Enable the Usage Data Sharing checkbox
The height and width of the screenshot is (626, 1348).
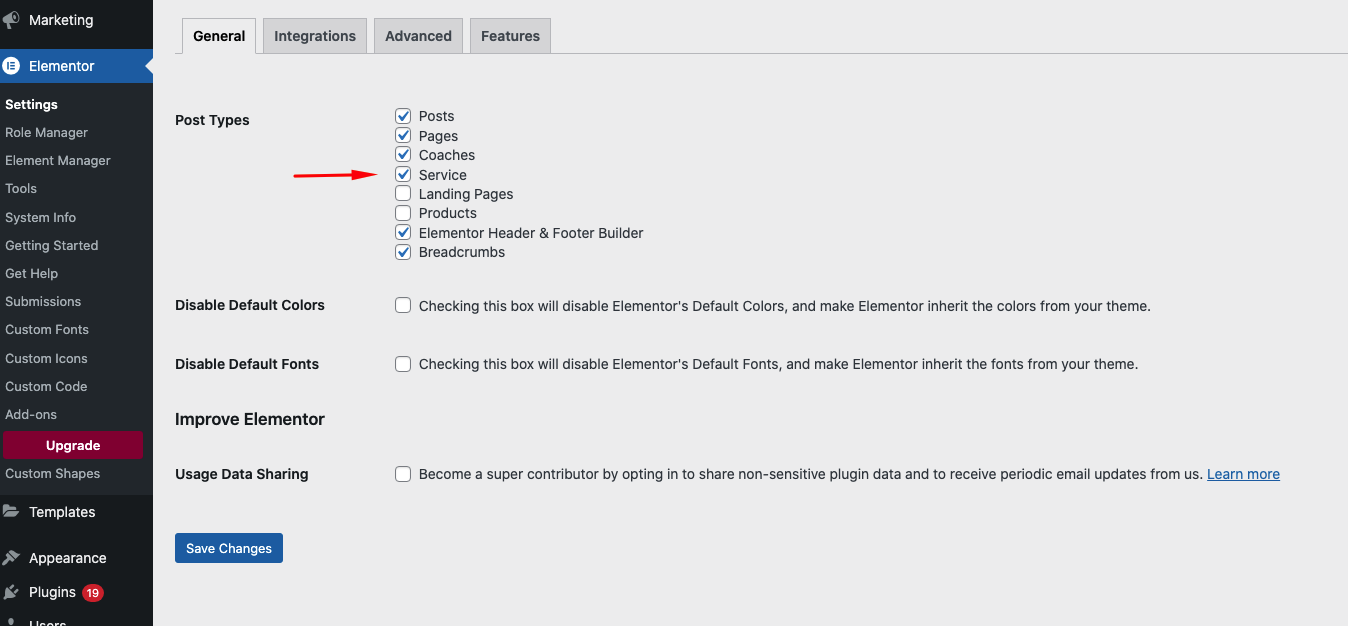(x=403, y=474)
